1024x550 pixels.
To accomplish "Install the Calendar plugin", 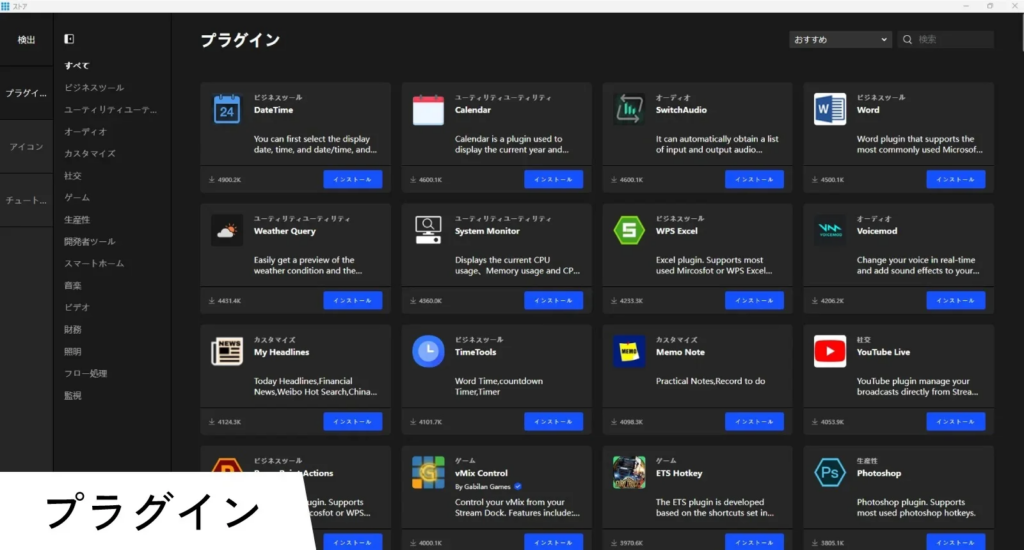I will pos(553,180).
